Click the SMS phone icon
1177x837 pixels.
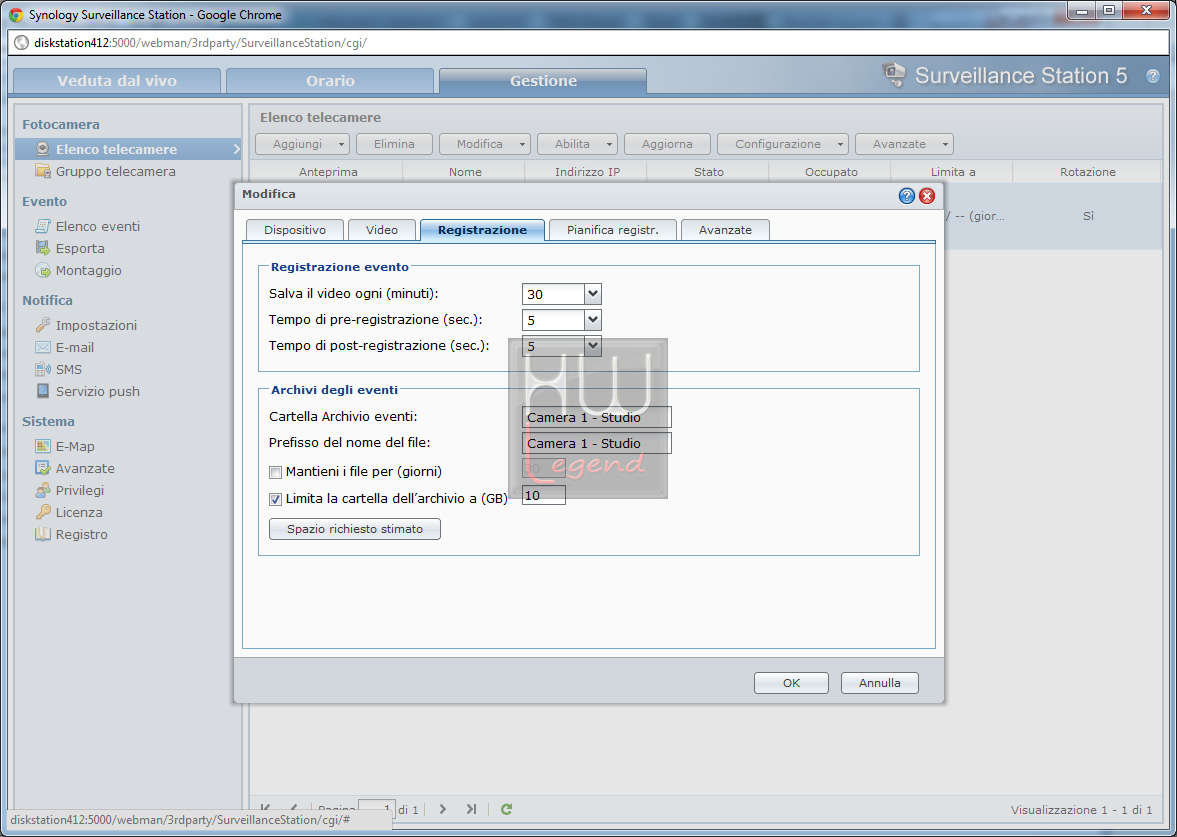43,369
